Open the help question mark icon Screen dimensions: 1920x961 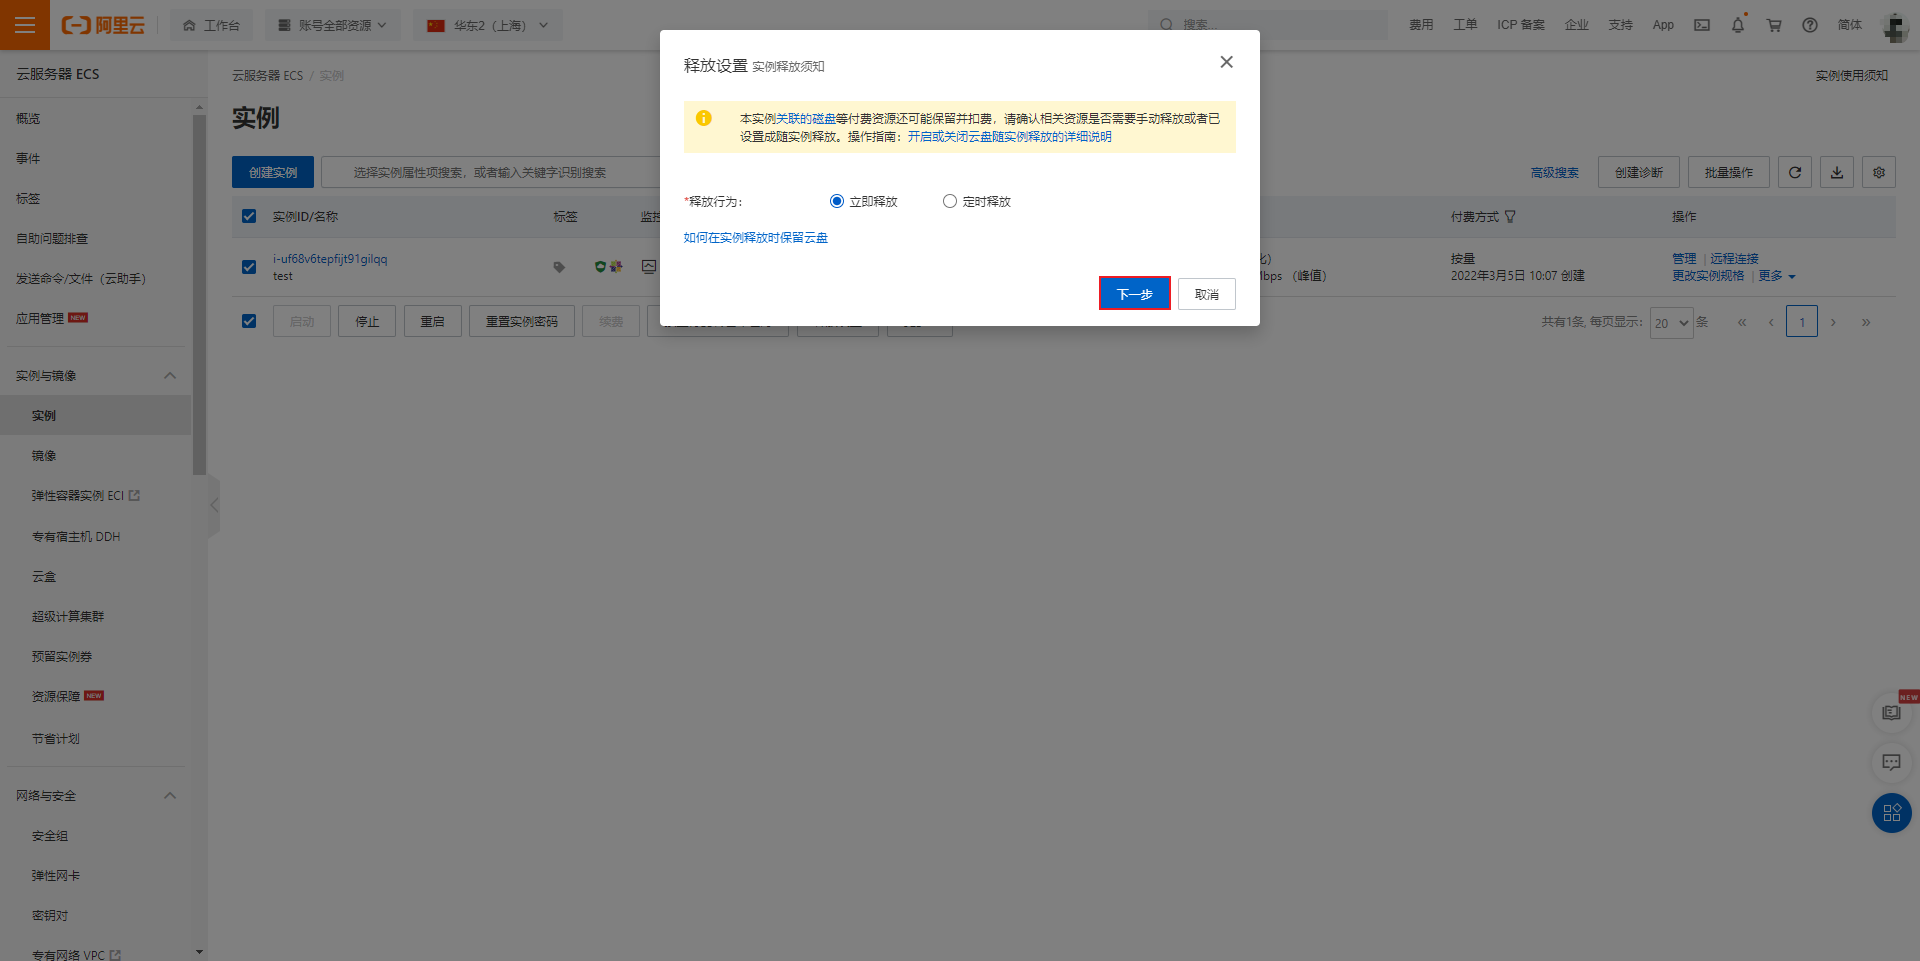tap(1810, 25)
